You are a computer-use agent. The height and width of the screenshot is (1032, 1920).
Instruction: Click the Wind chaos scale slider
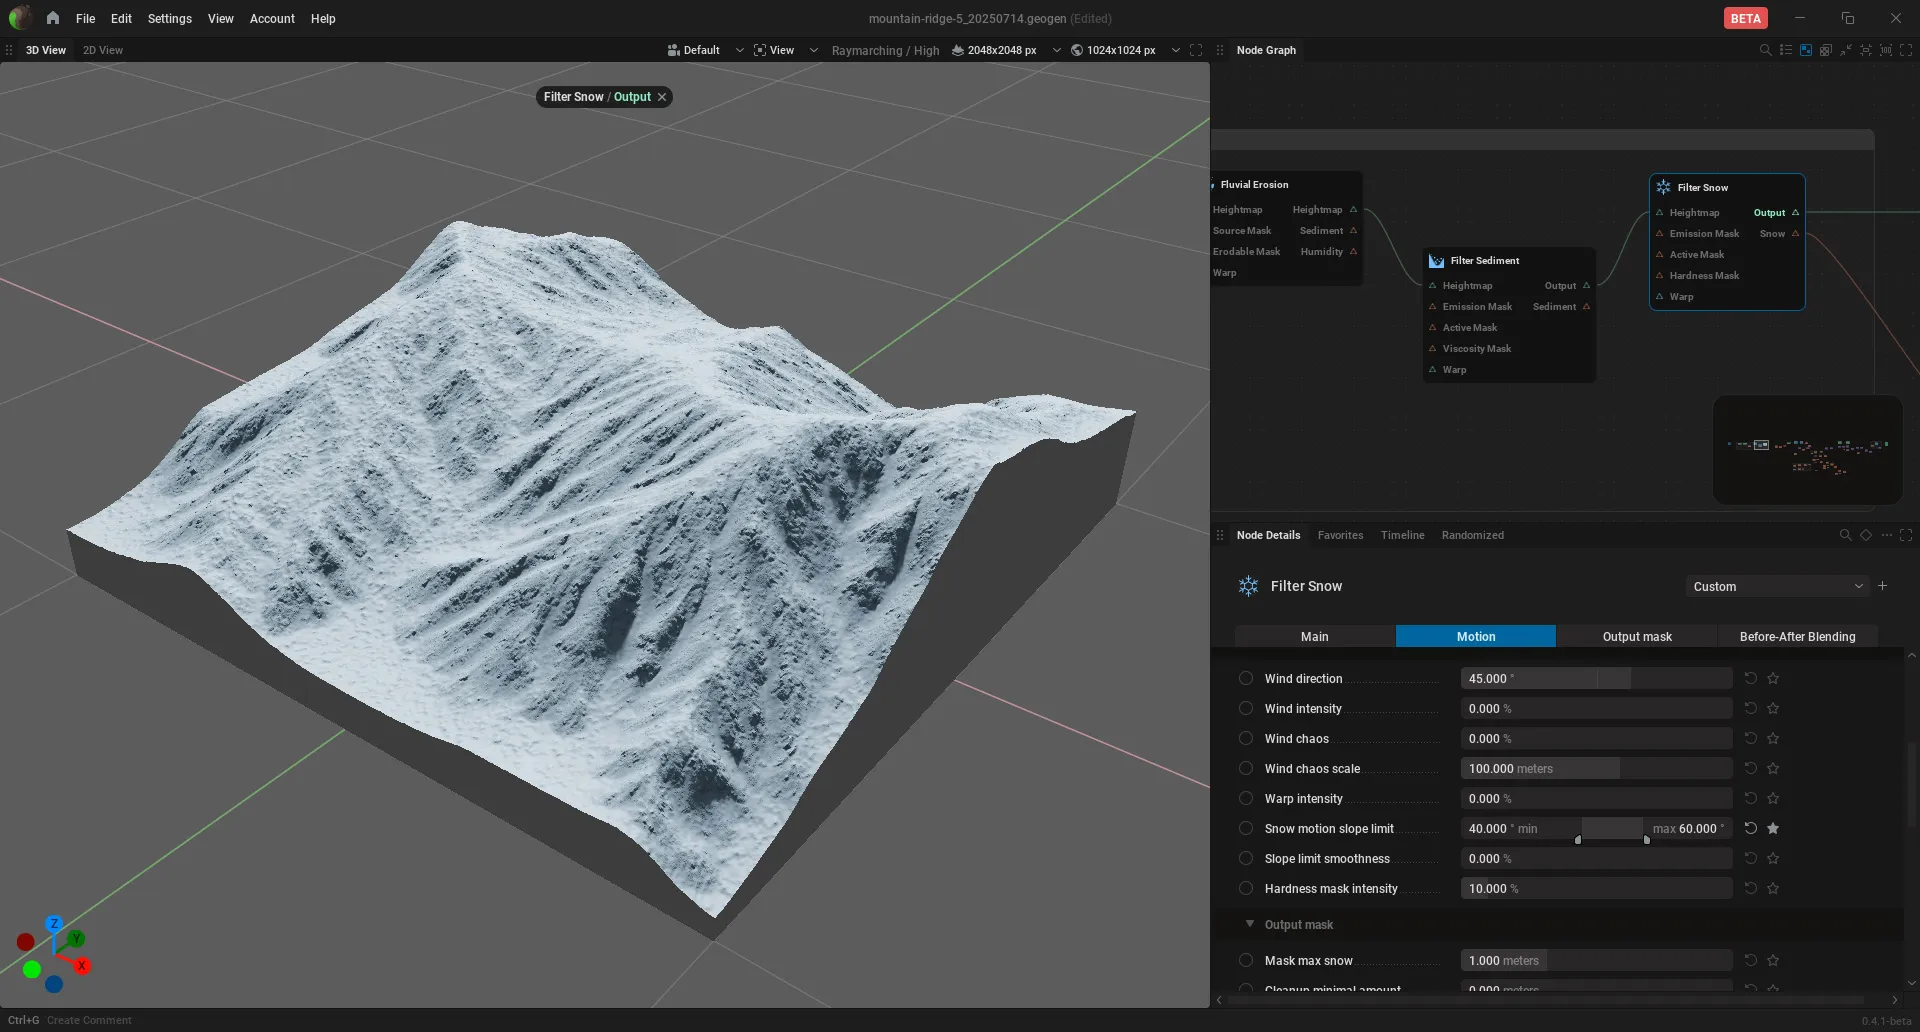[x=1596, y=768]
